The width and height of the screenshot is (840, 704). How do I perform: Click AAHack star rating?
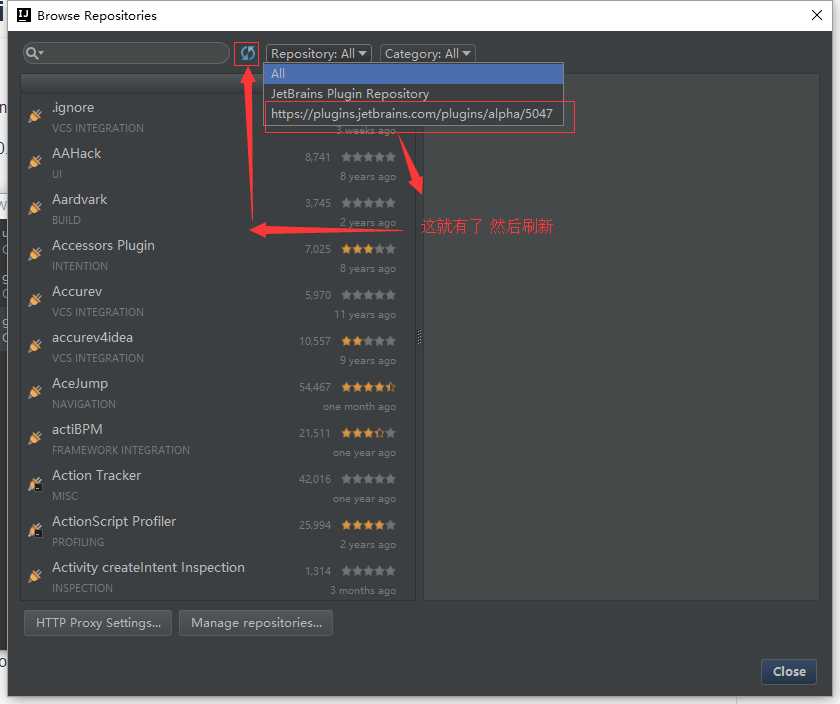pyautogui.click(x=369, y=157)
